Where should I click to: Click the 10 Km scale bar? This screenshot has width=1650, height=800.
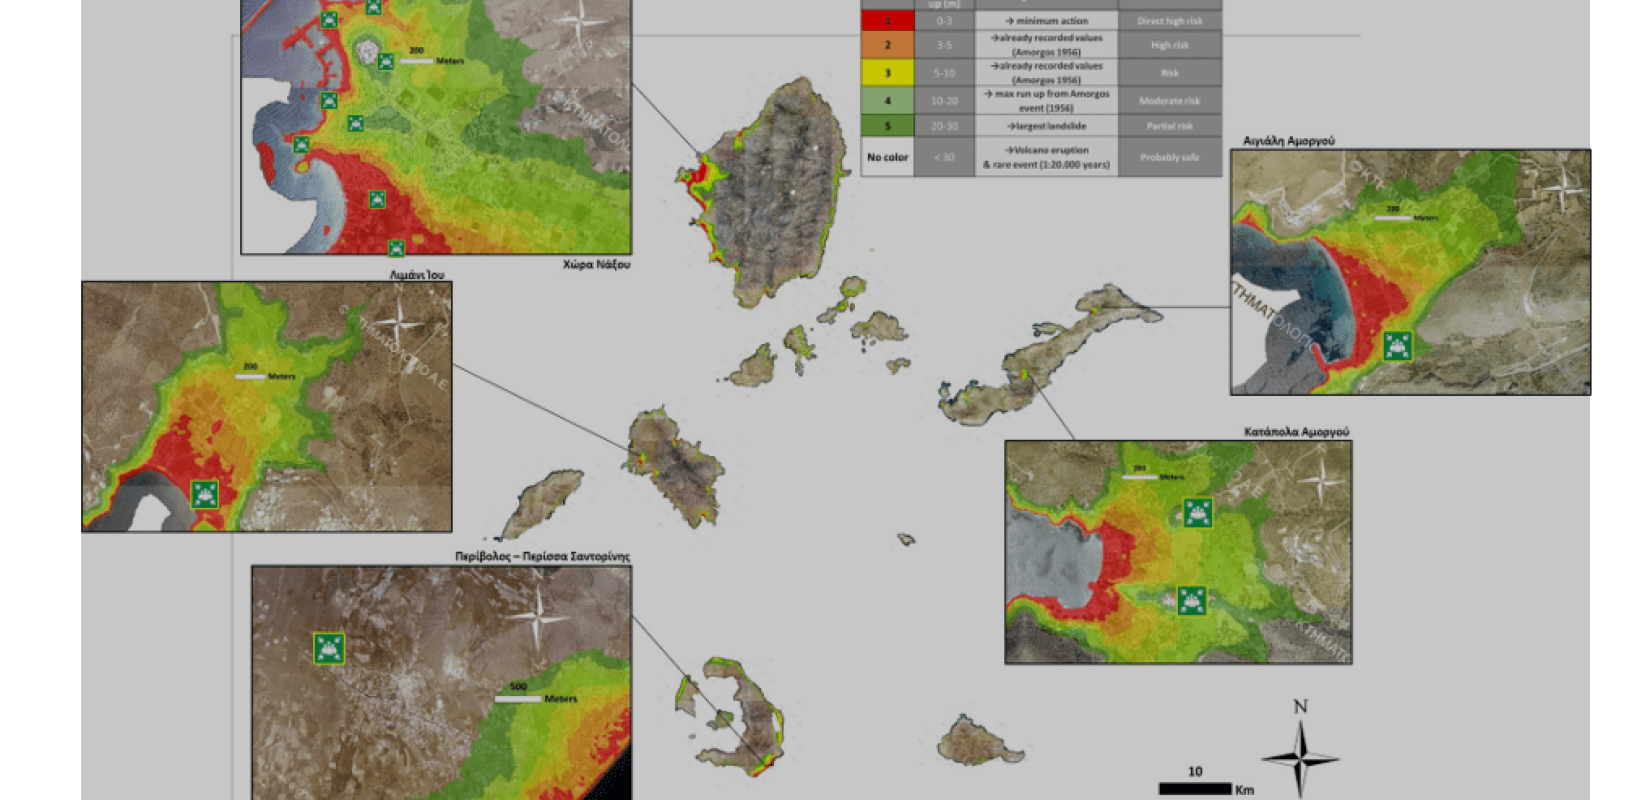(1195, 788)
